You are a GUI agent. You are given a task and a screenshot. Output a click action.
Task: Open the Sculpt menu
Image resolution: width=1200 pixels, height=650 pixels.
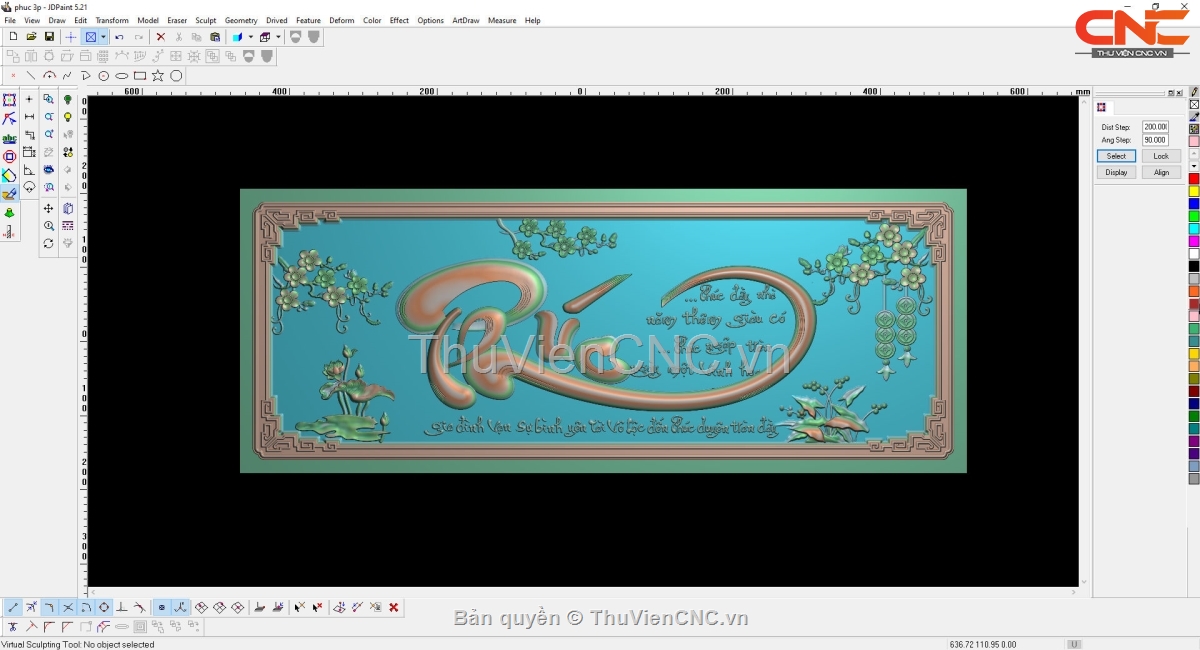click(206, 20)
